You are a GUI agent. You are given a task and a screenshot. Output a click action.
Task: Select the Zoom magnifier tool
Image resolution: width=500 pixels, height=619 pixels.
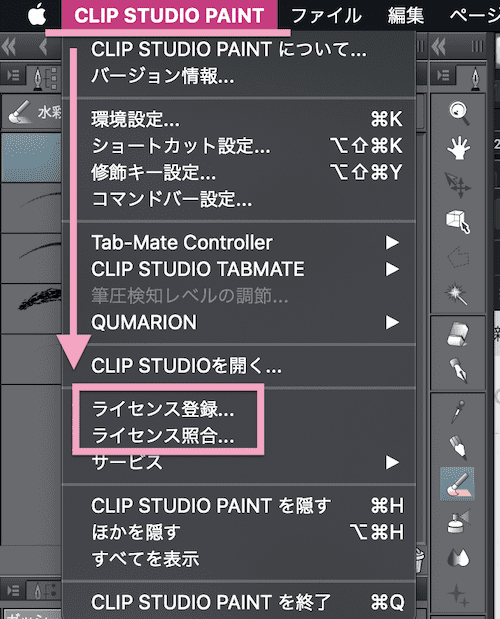(x=459, y=113)
